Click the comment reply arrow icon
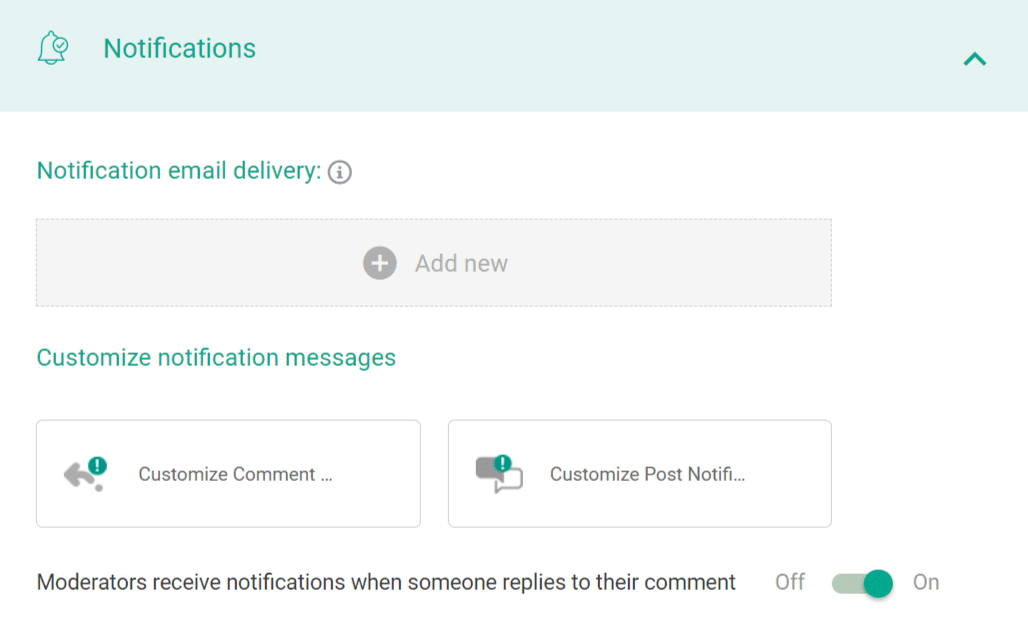1028x627 pixels. [x=79, y=476]
